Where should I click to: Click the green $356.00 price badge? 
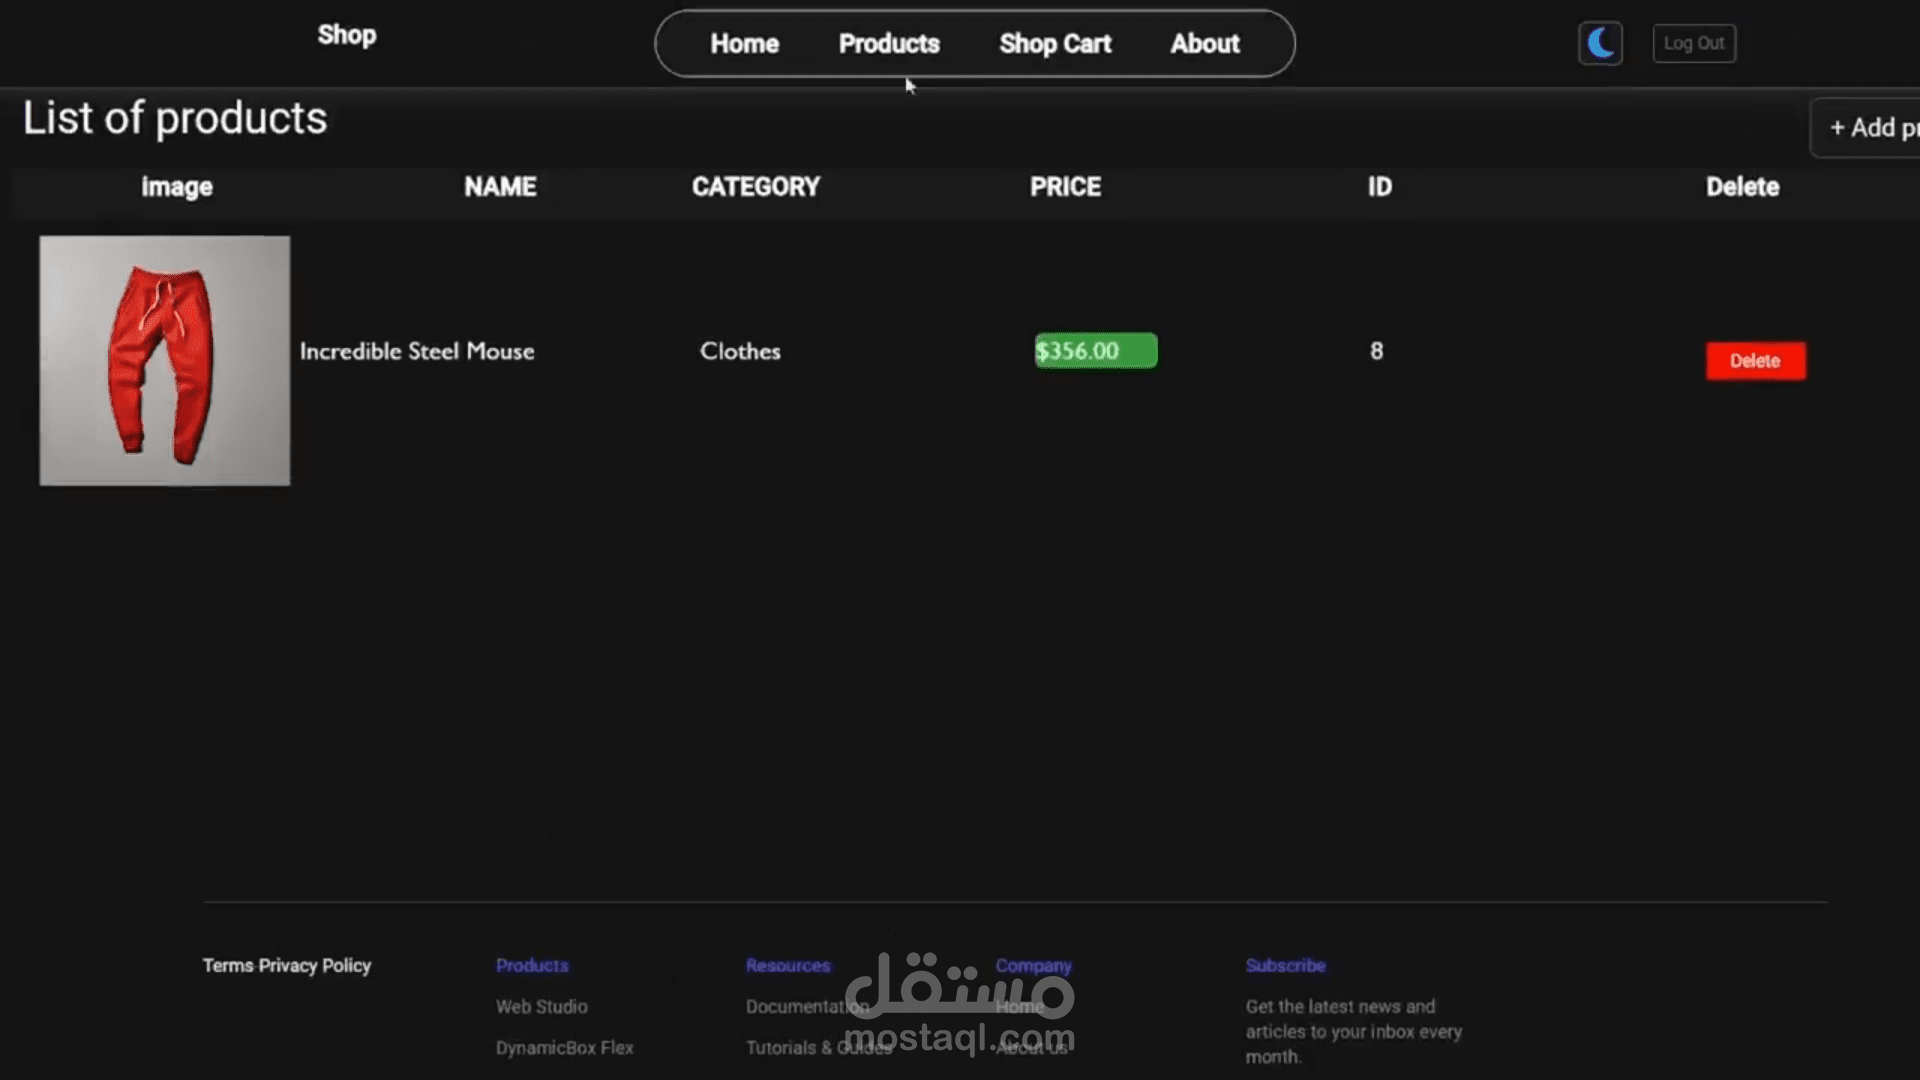pos(1095,351)
